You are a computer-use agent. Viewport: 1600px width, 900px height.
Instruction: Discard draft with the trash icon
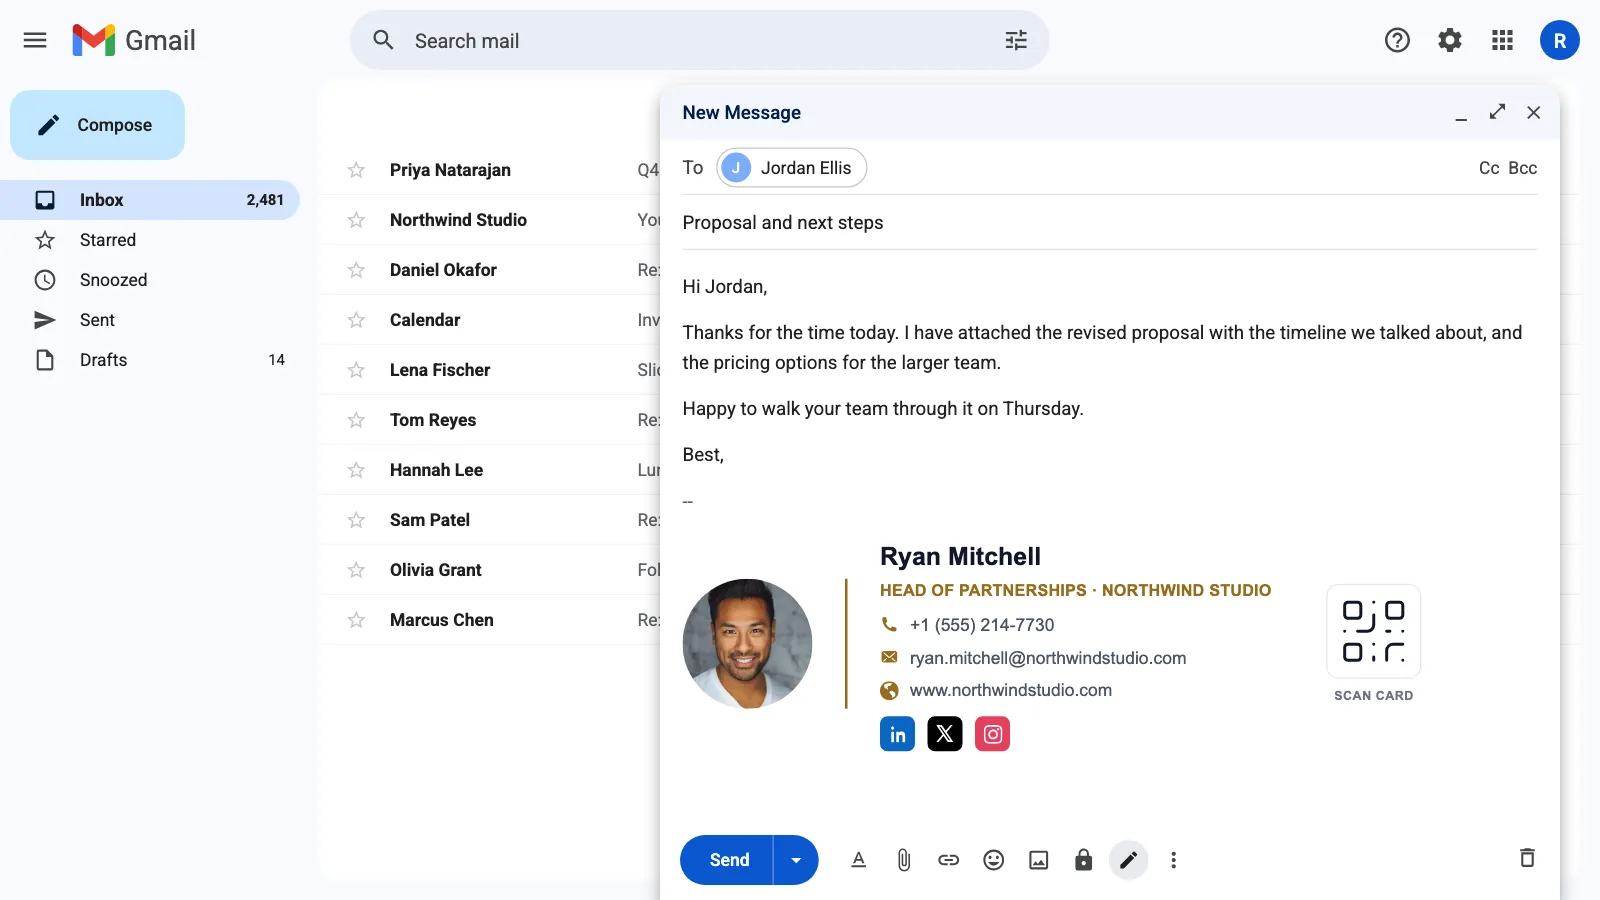pos(1527,857)
